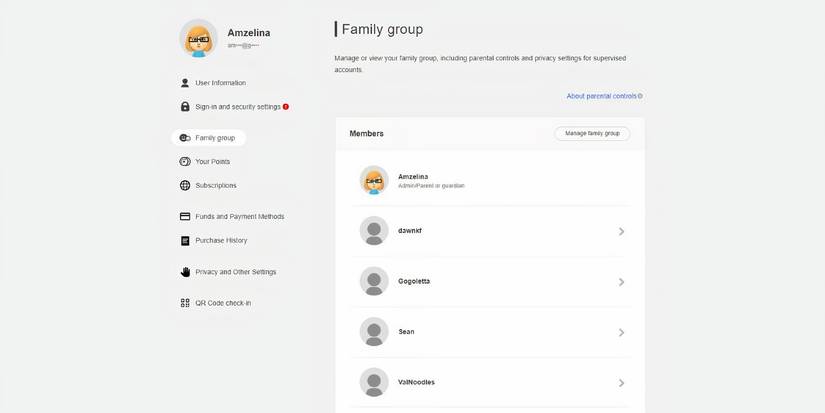Click the Subscriptions globe icon
This screenshot has width=825, height=413.
(185, 186)
